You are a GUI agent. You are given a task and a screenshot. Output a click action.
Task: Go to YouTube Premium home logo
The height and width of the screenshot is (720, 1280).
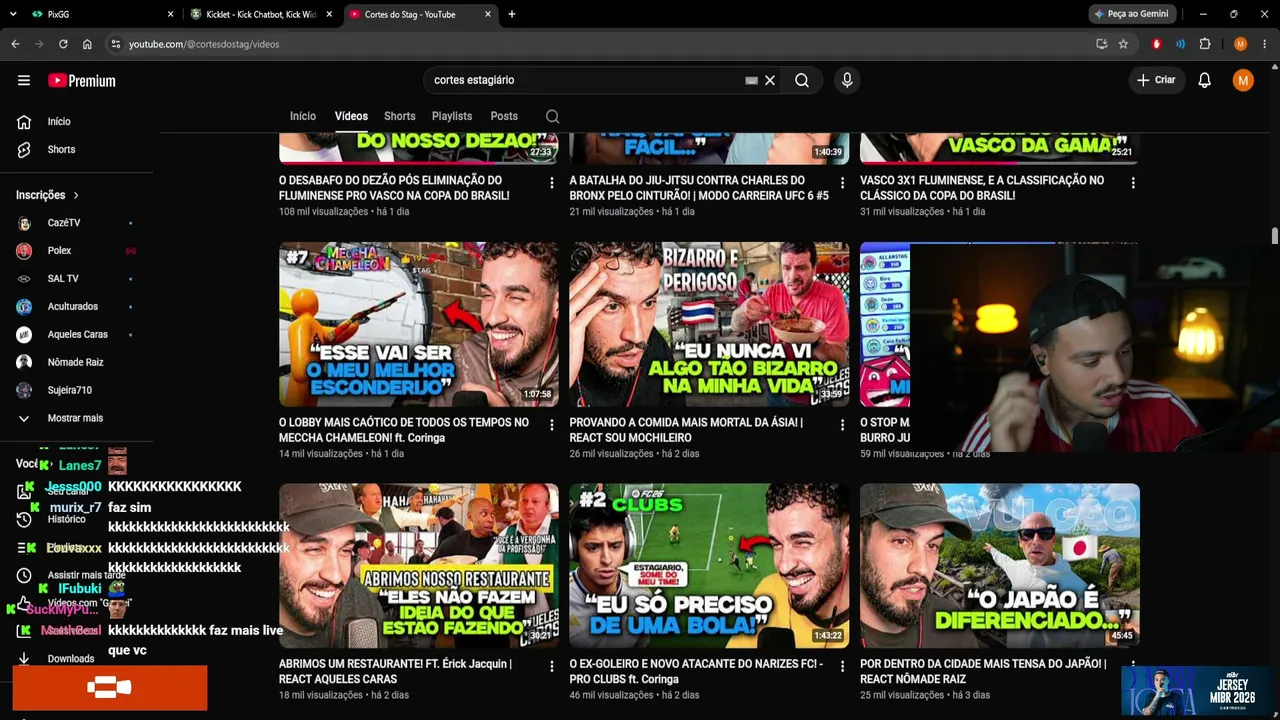pyautogui.click(x=82, y=81)
